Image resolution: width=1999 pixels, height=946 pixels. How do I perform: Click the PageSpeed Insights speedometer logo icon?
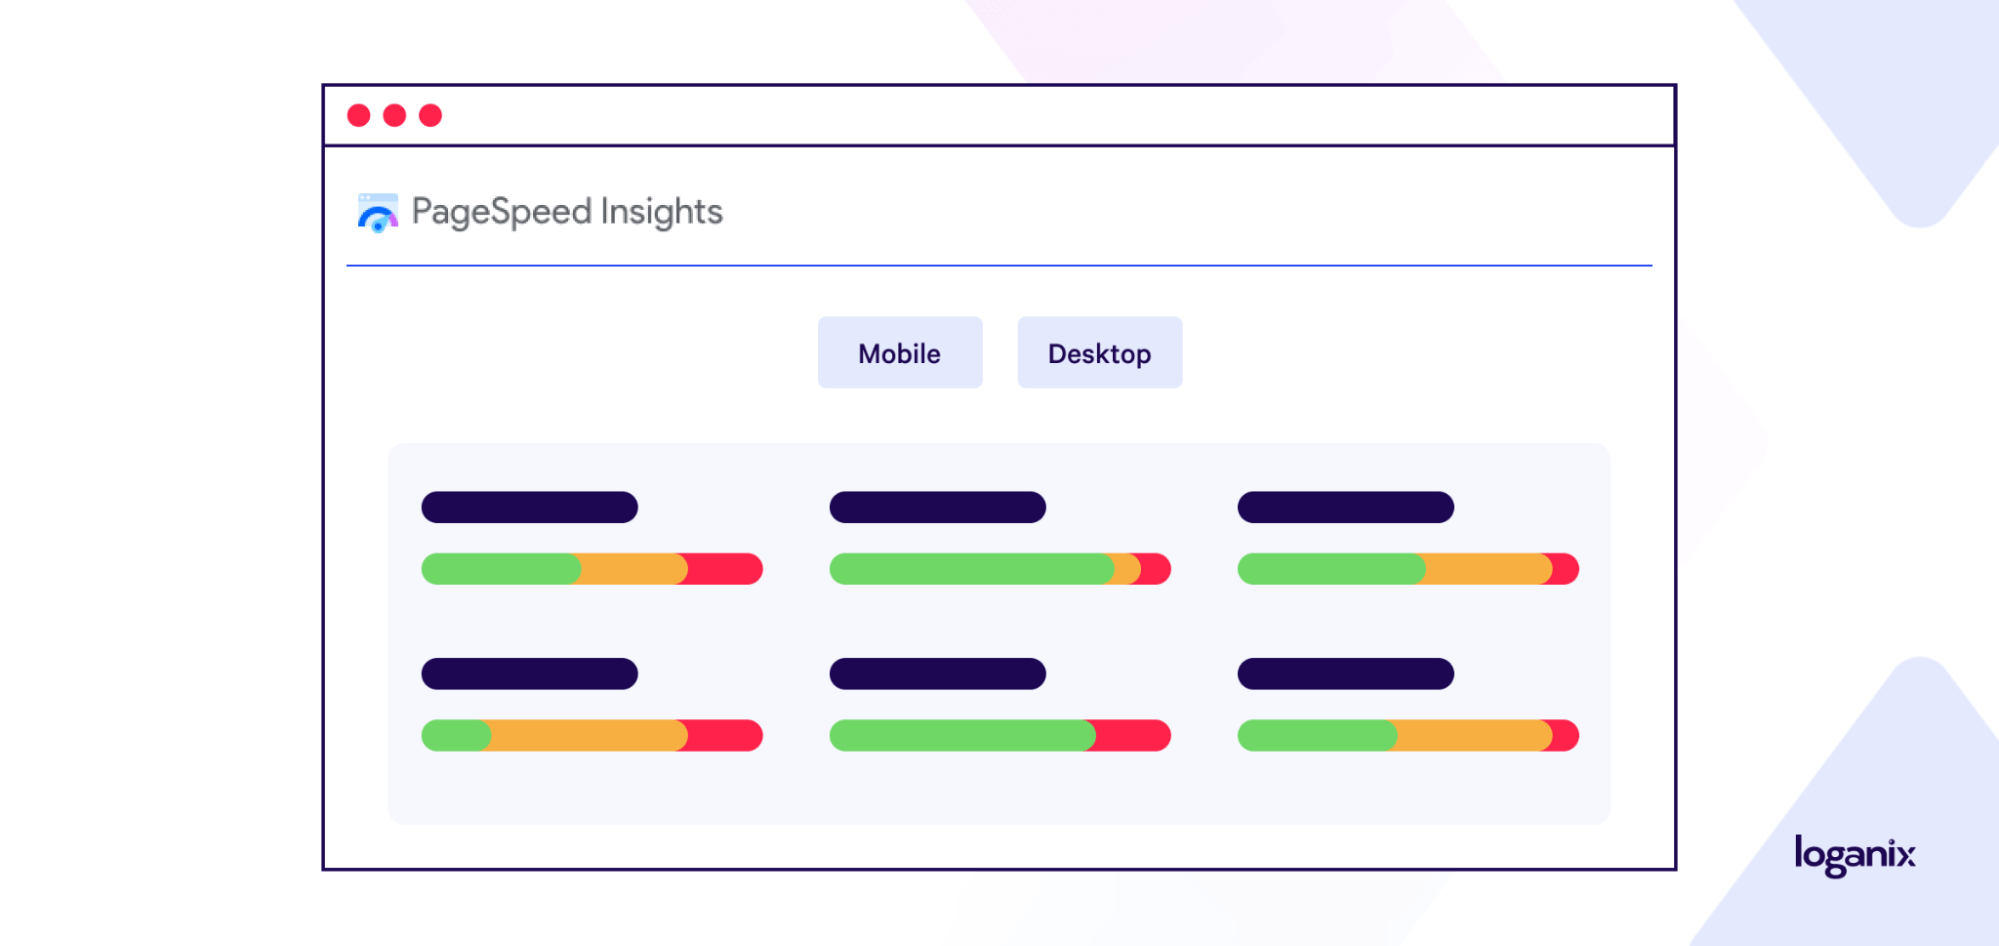(x=378, y=213)
